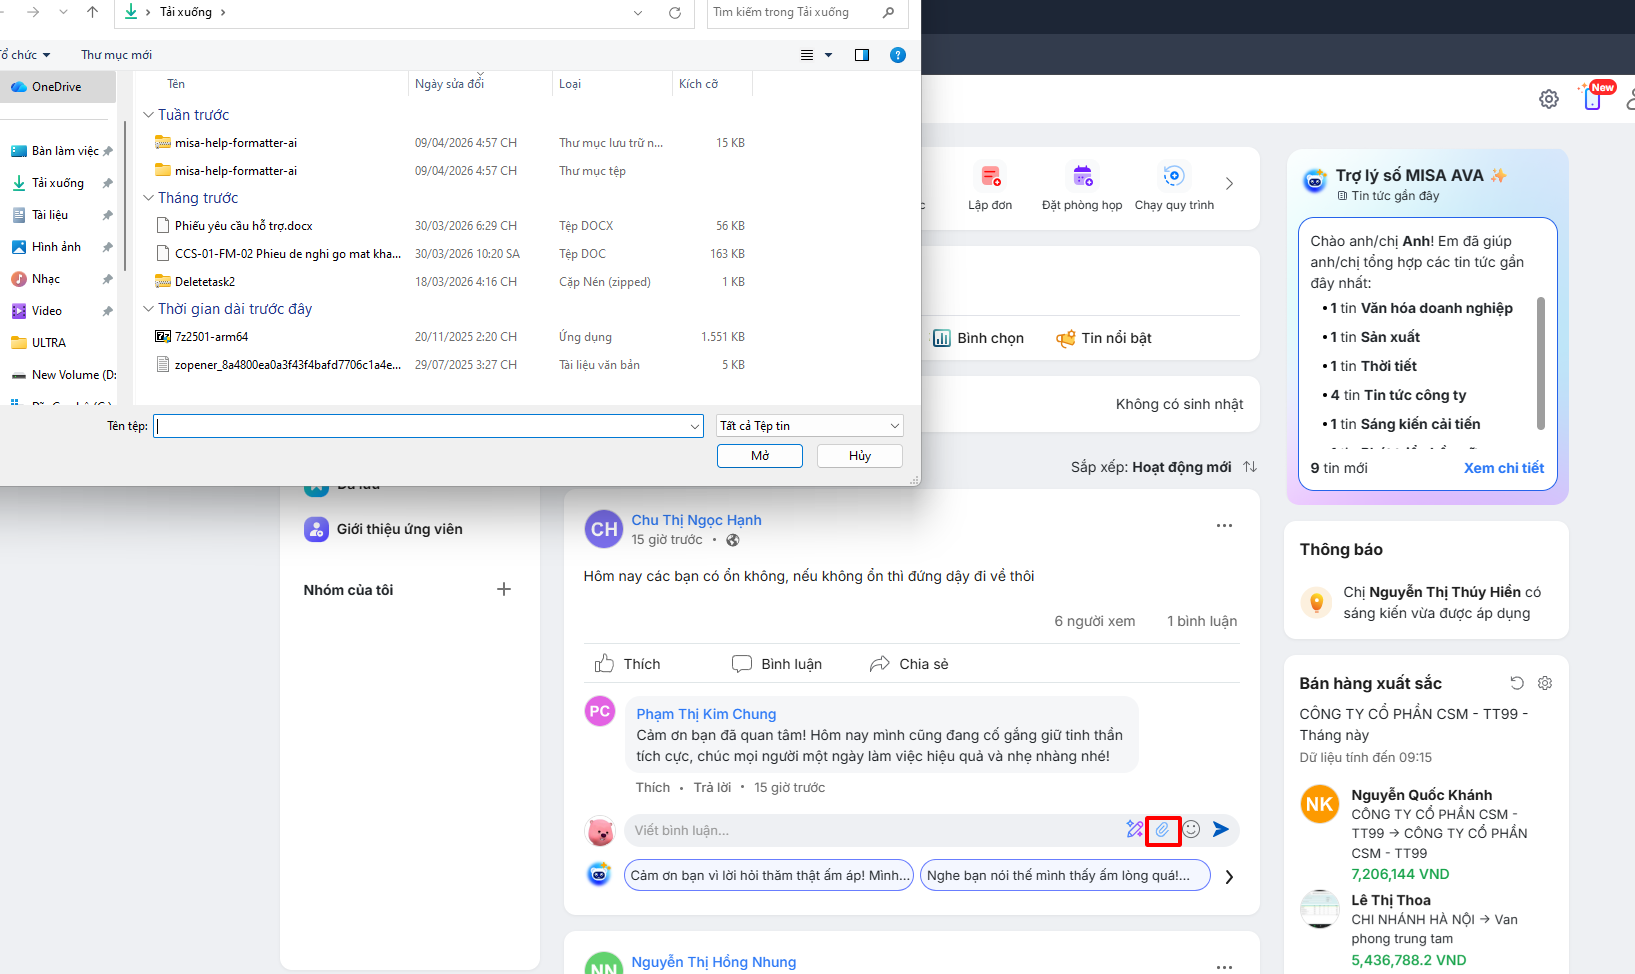The width and height of the screenshot is (1635, 974).
Task: Switch to the Bình chọn tab
Action: [978, 338]
